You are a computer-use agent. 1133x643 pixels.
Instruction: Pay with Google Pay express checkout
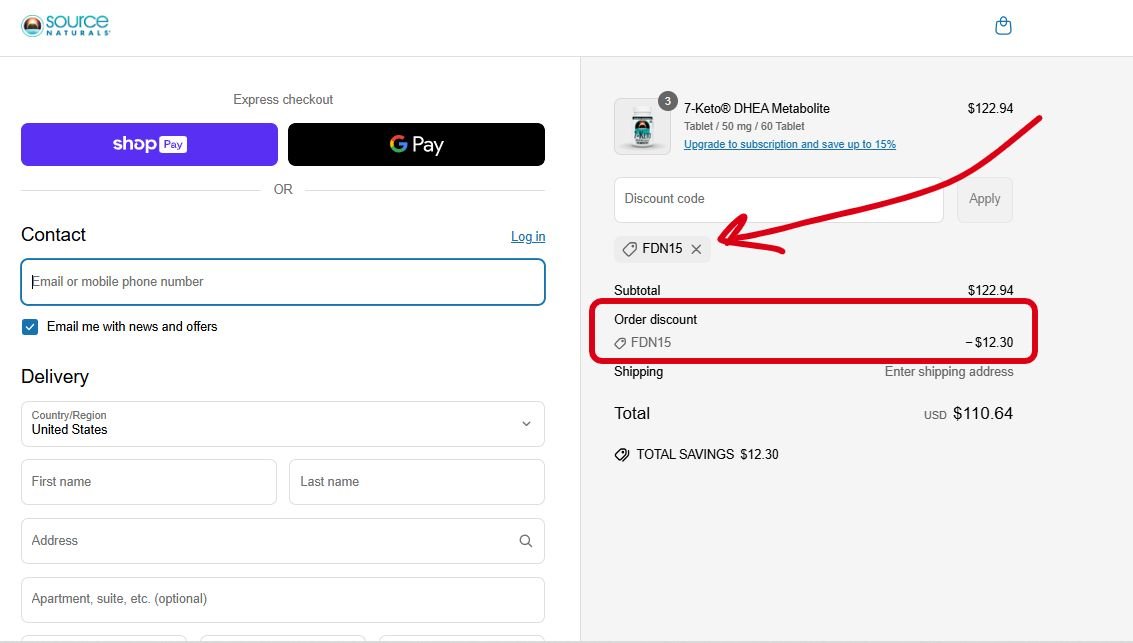416,144
